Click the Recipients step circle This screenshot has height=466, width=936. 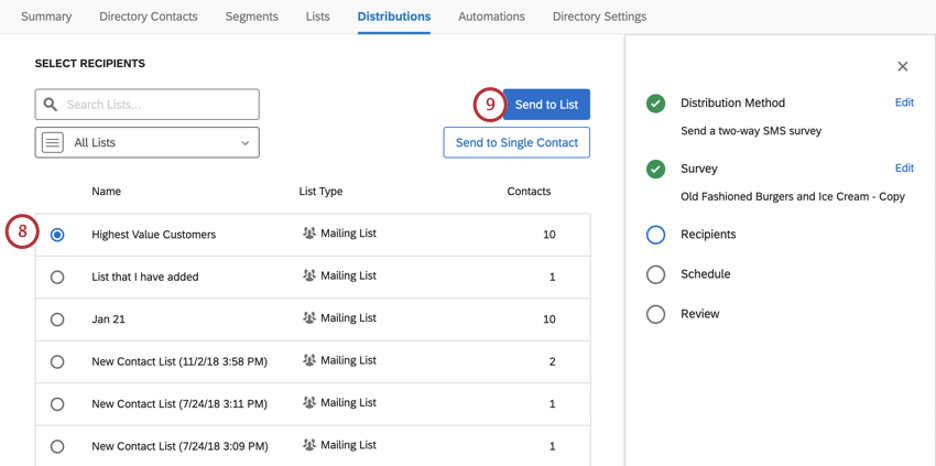(655, 235)
